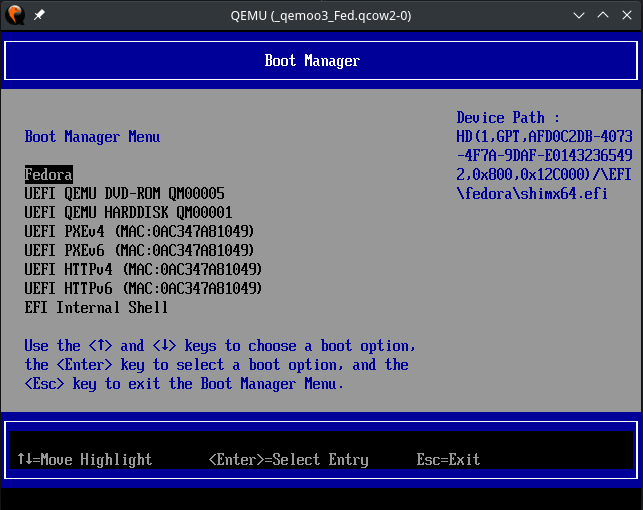
Task: Click the Move Highlight arrows hint
Action: coord(85,459)
